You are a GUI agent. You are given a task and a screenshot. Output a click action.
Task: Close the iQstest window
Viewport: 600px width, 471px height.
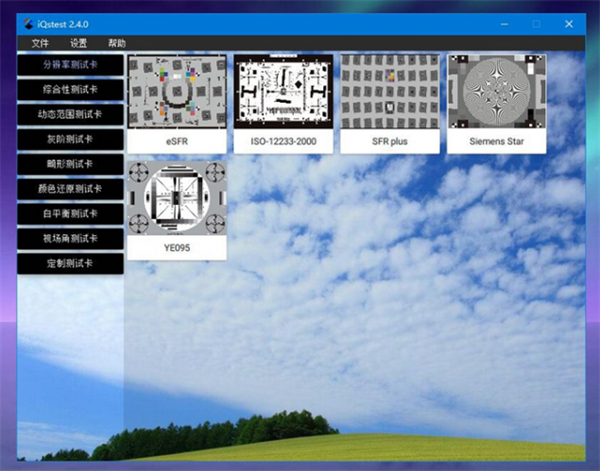568,24
